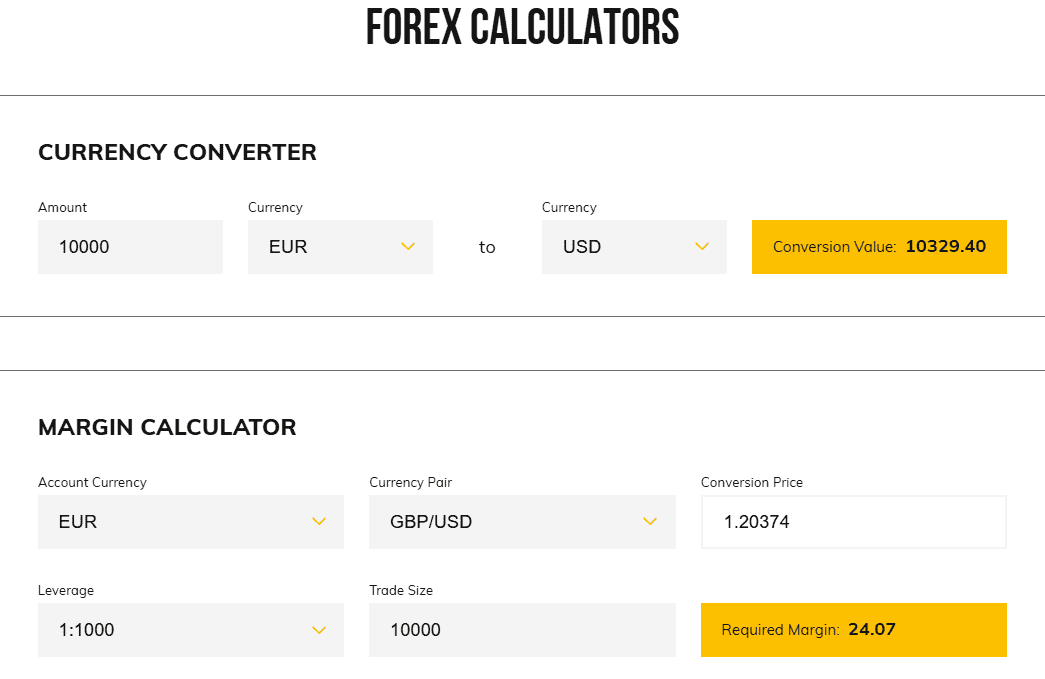Expand the Account Currency dropdown
The image size is (1045, 679).
tap(190, 522)
